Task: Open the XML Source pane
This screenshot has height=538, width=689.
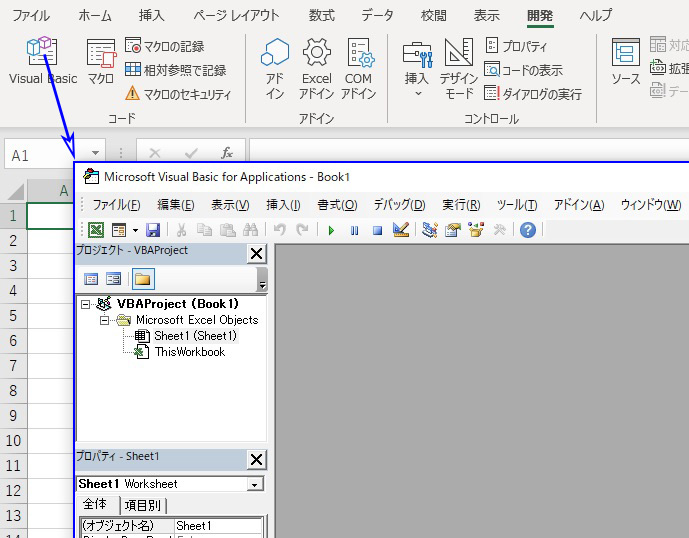Action: [626, 62]
